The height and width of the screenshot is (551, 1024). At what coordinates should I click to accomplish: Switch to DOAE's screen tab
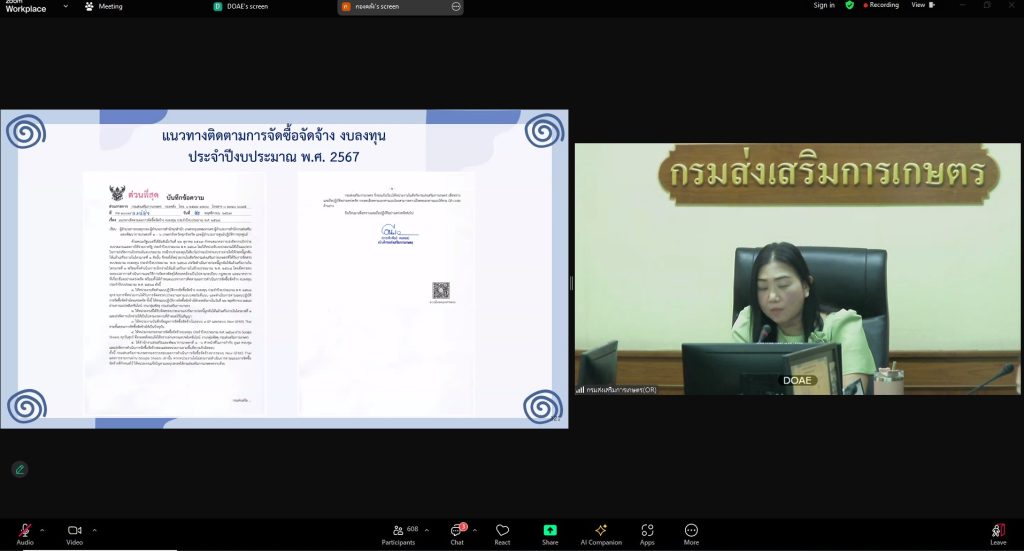pyautogui.click(x=242, y=6)
